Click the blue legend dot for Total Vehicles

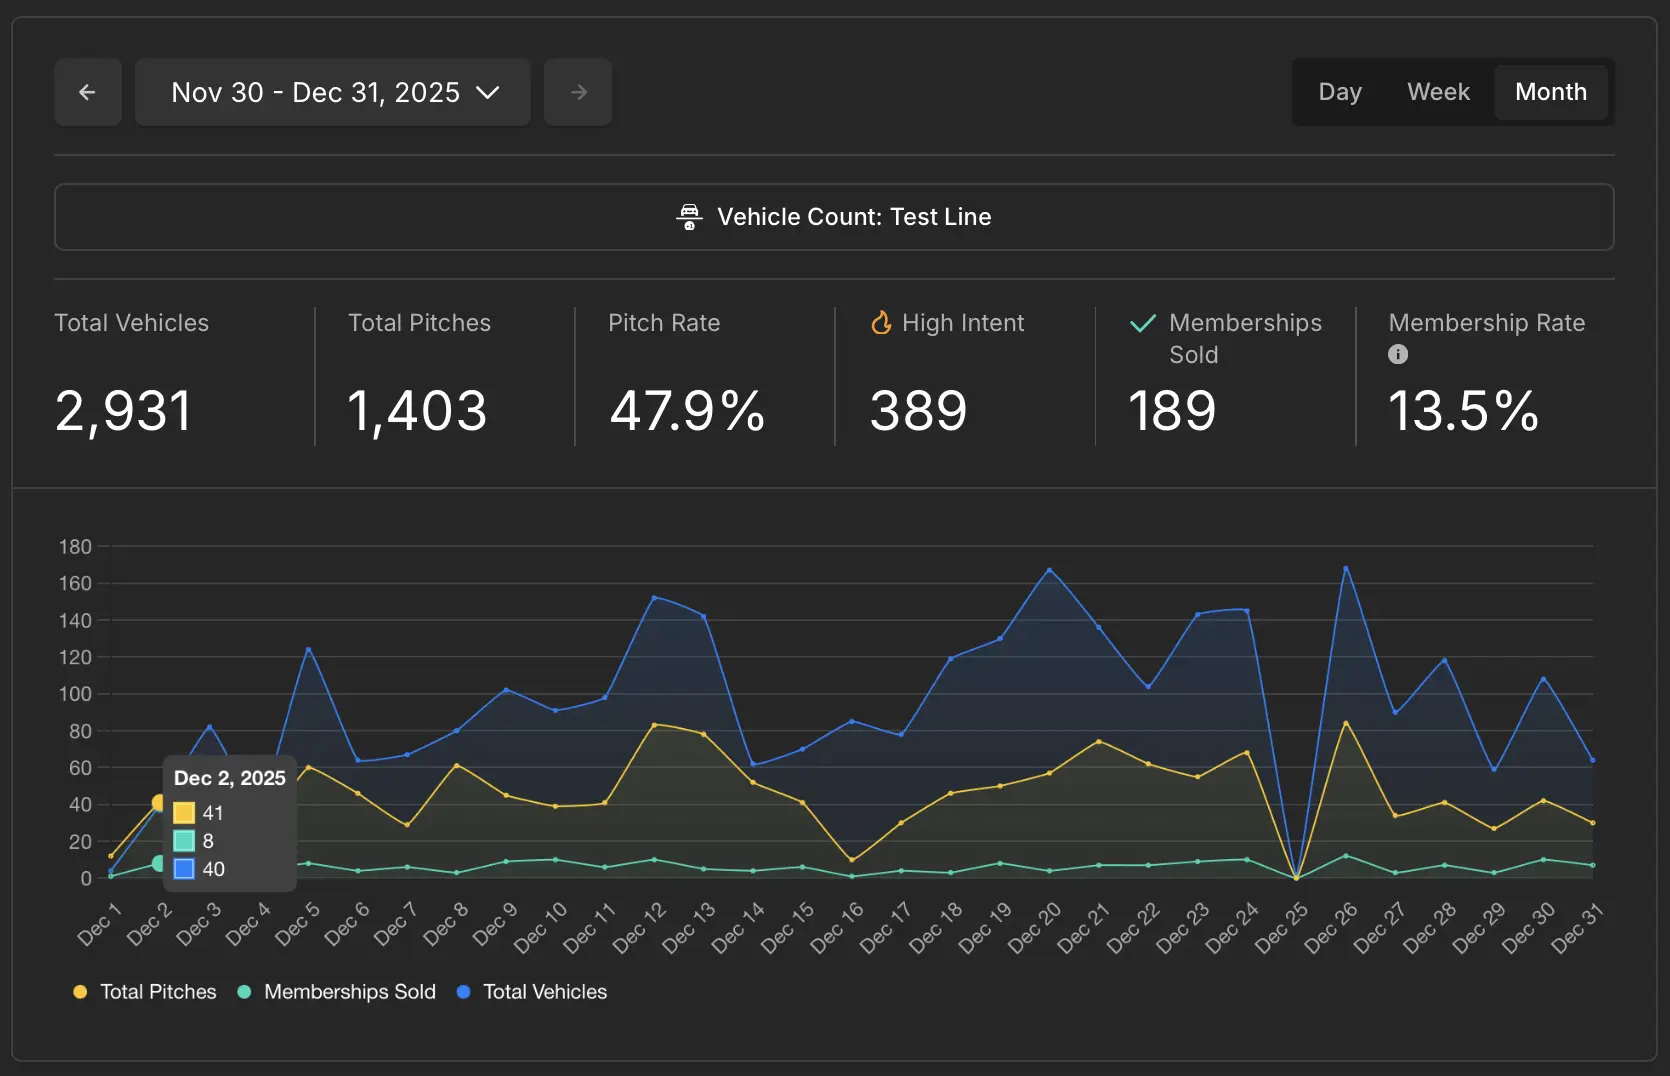[462, 992]
